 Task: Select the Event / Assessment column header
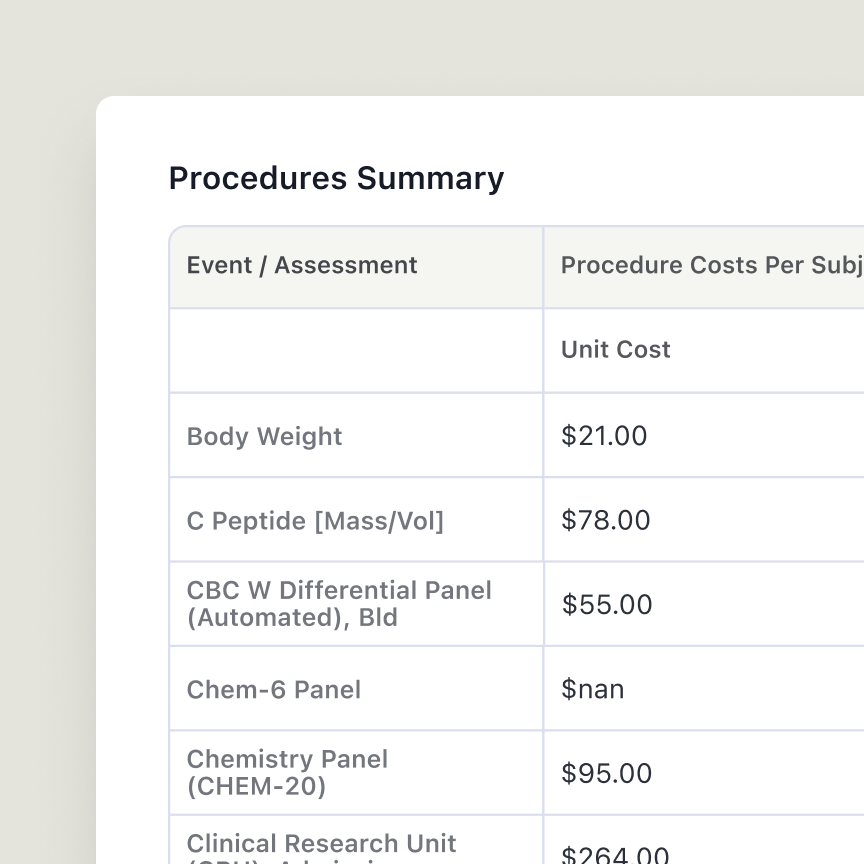(x=302, y=265)
